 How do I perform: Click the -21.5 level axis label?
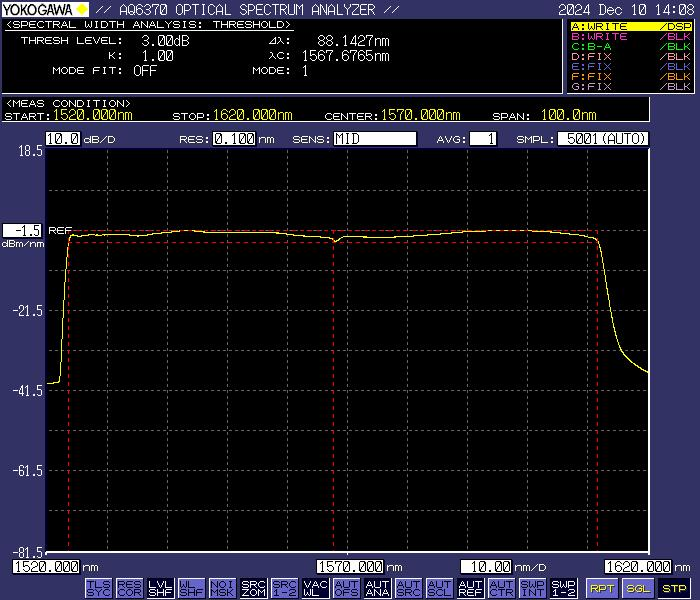point(28,311)
